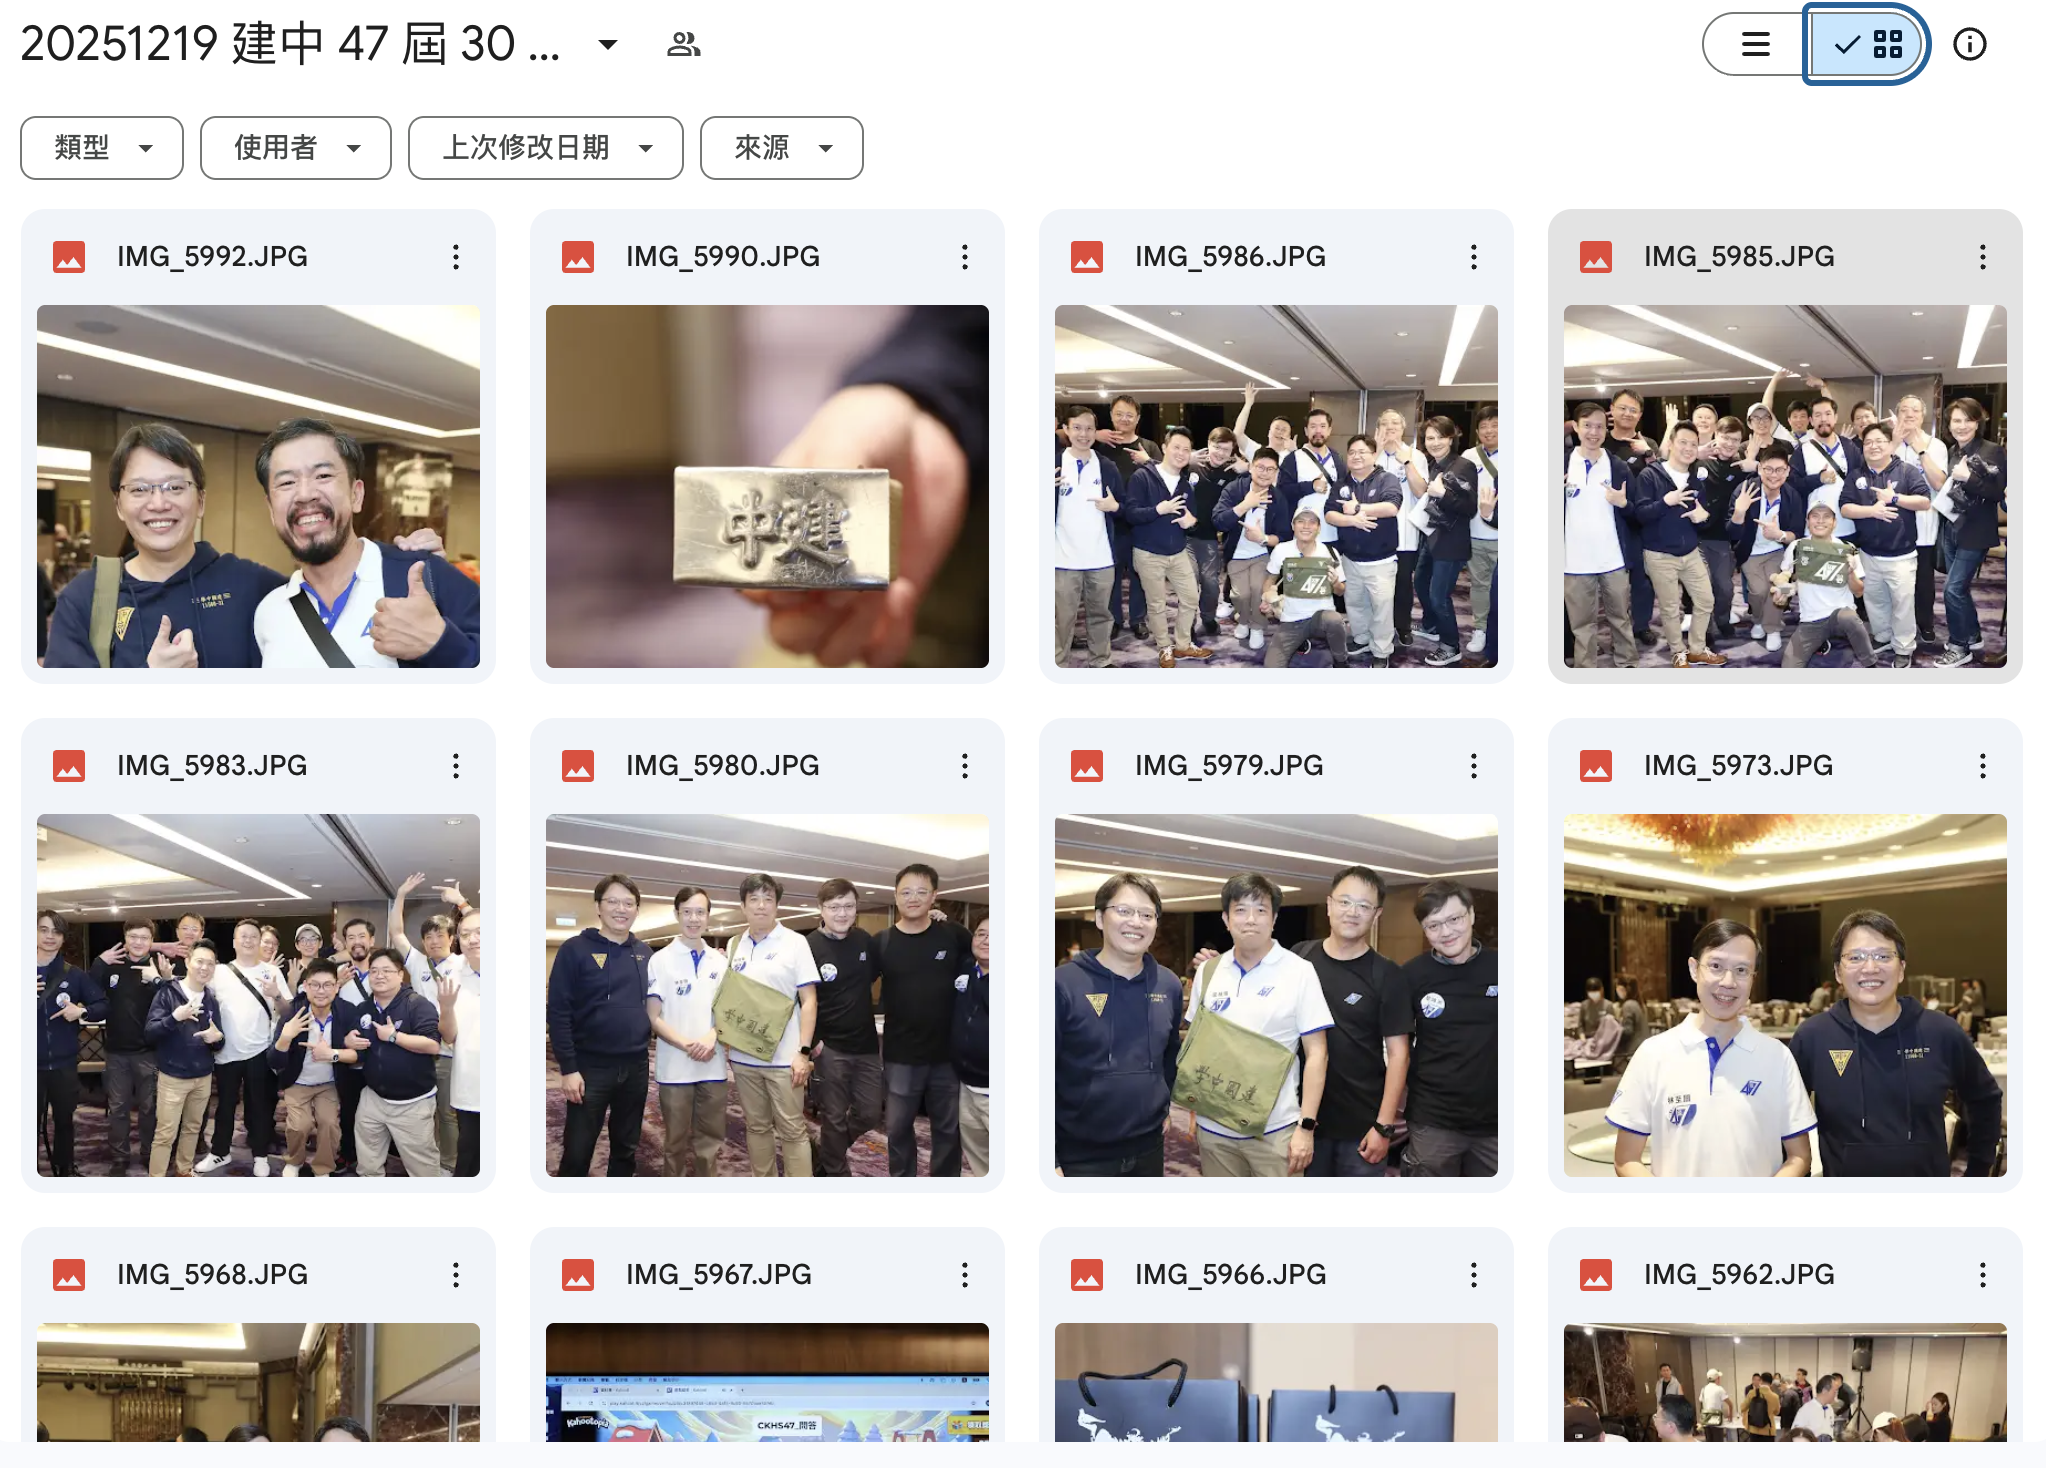Expand the 類型 filter dropdown
Screen dimensions: 2046x1468
[x=102, y=148]
